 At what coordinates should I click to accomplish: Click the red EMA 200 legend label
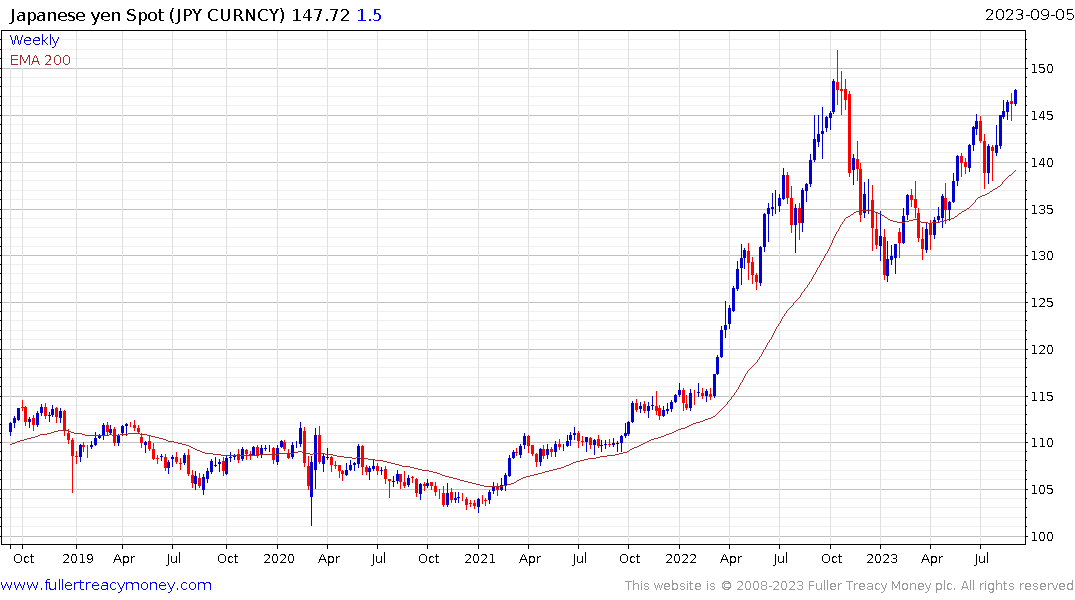pos(40,60)
